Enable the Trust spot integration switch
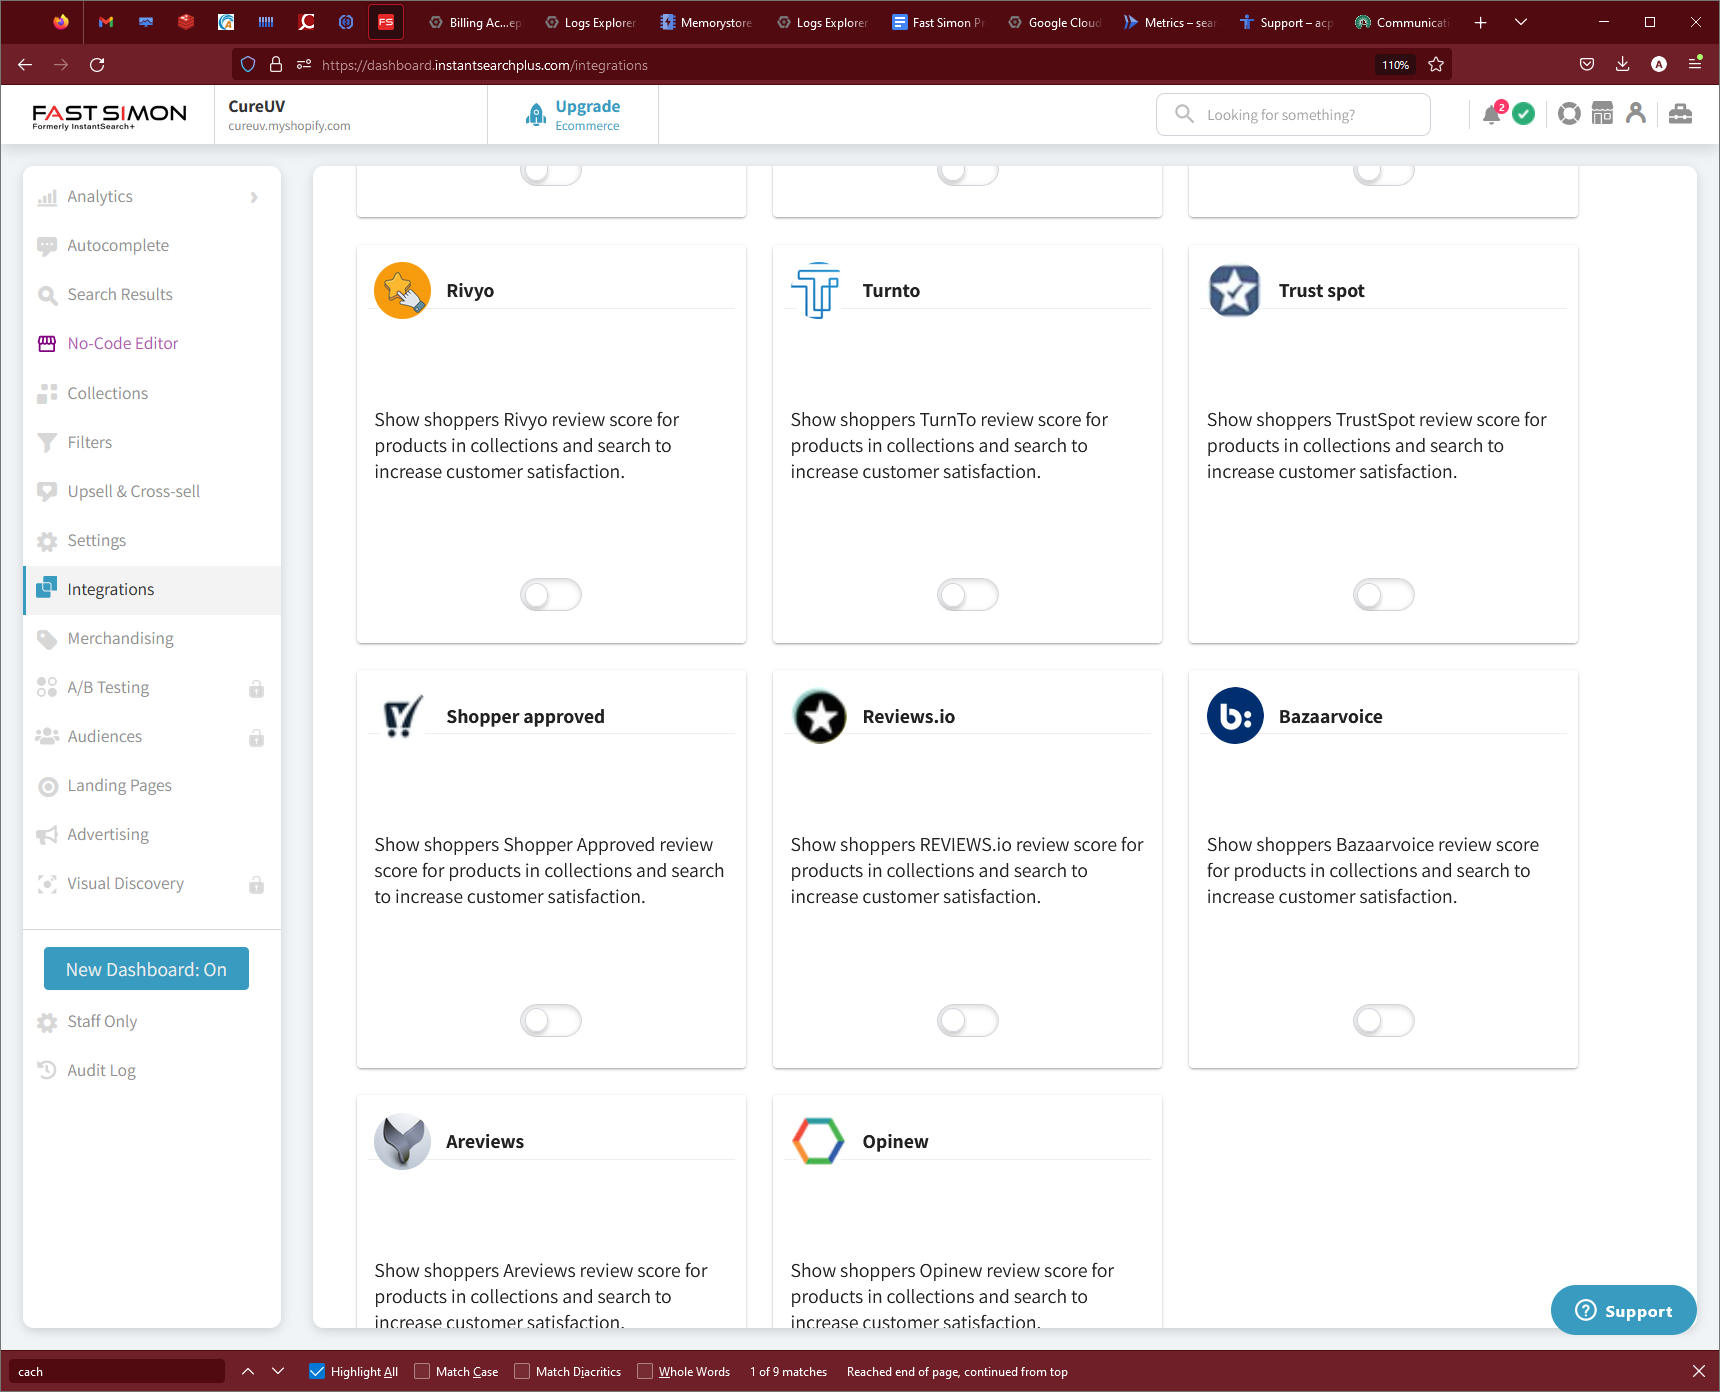Screen dimensions: 1720x1392 1383,595
